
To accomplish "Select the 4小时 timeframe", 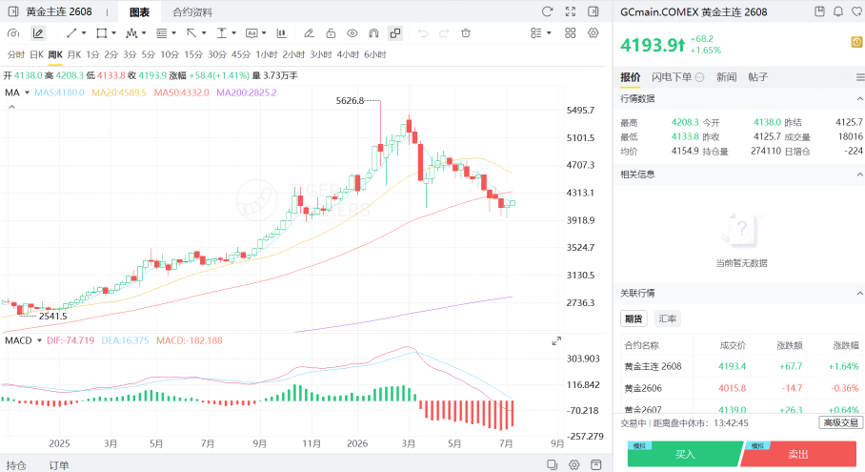I will tap(348, 55).
